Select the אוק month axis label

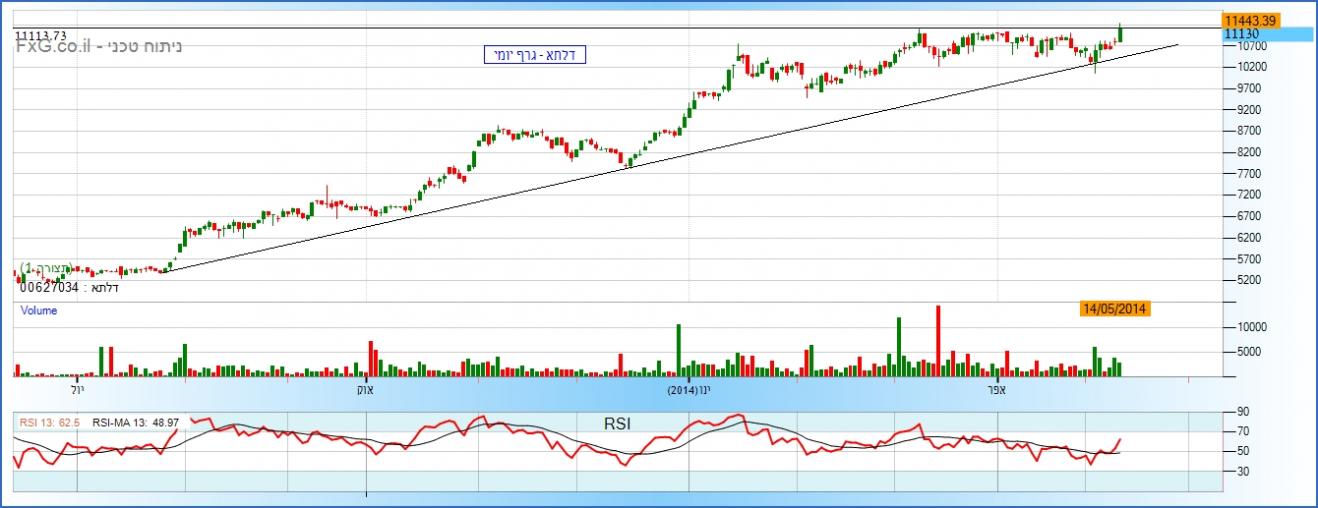pyautogui.click(x=365, y=389)
